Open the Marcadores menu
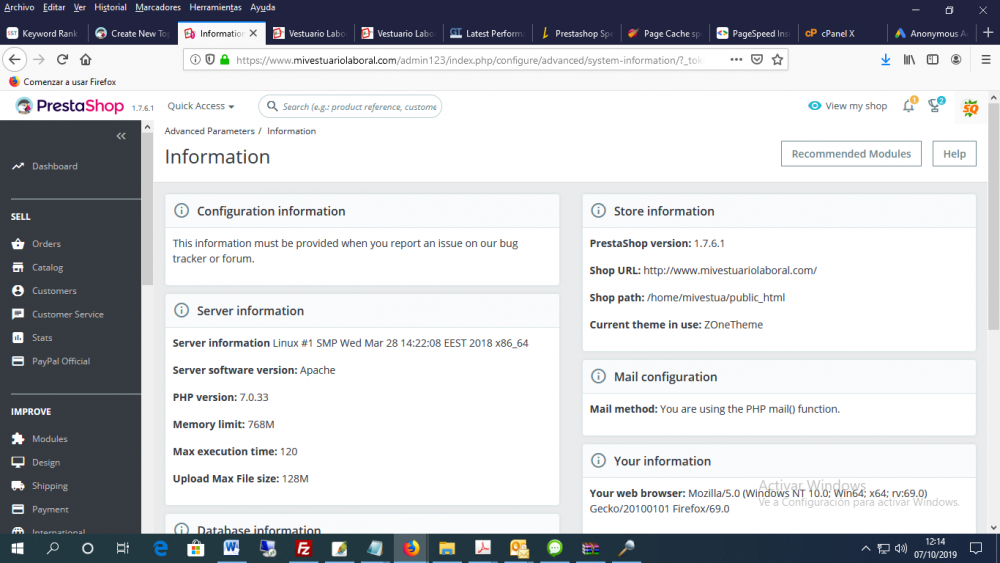 click(x=158, y=8)
